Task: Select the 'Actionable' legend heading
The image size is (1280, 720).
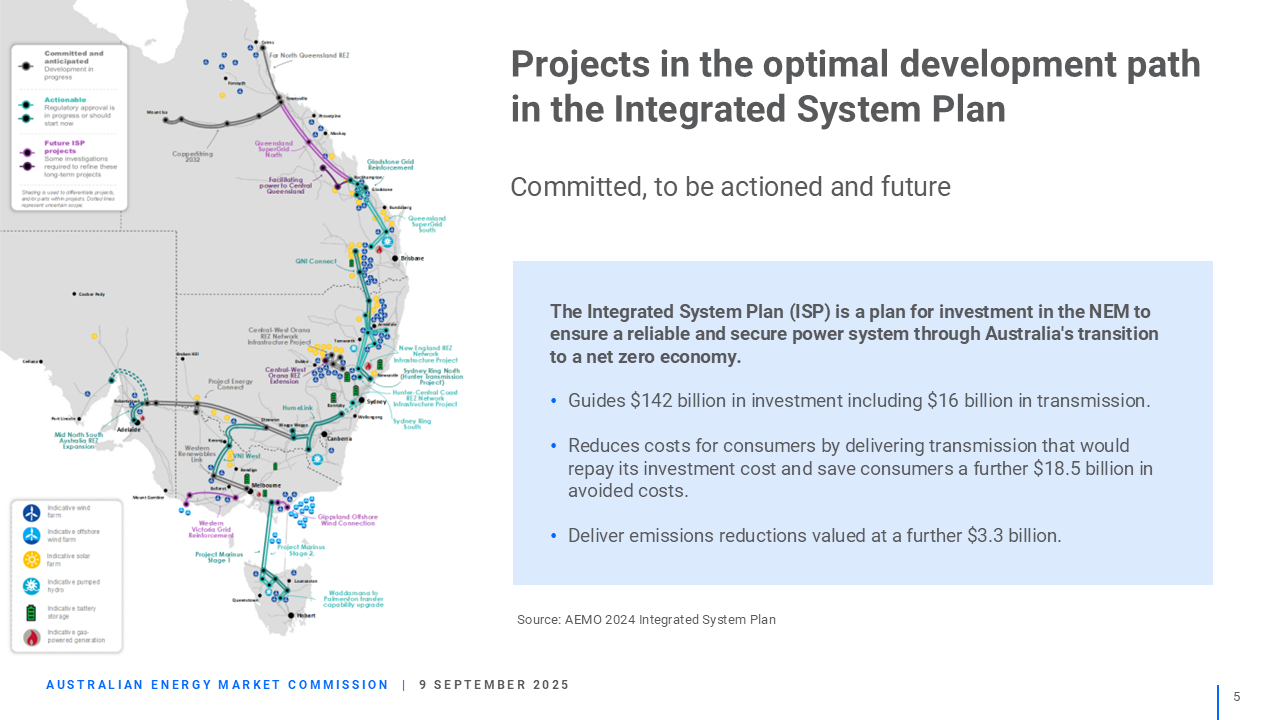Action: pyautogui.click(x=65, y=100)
